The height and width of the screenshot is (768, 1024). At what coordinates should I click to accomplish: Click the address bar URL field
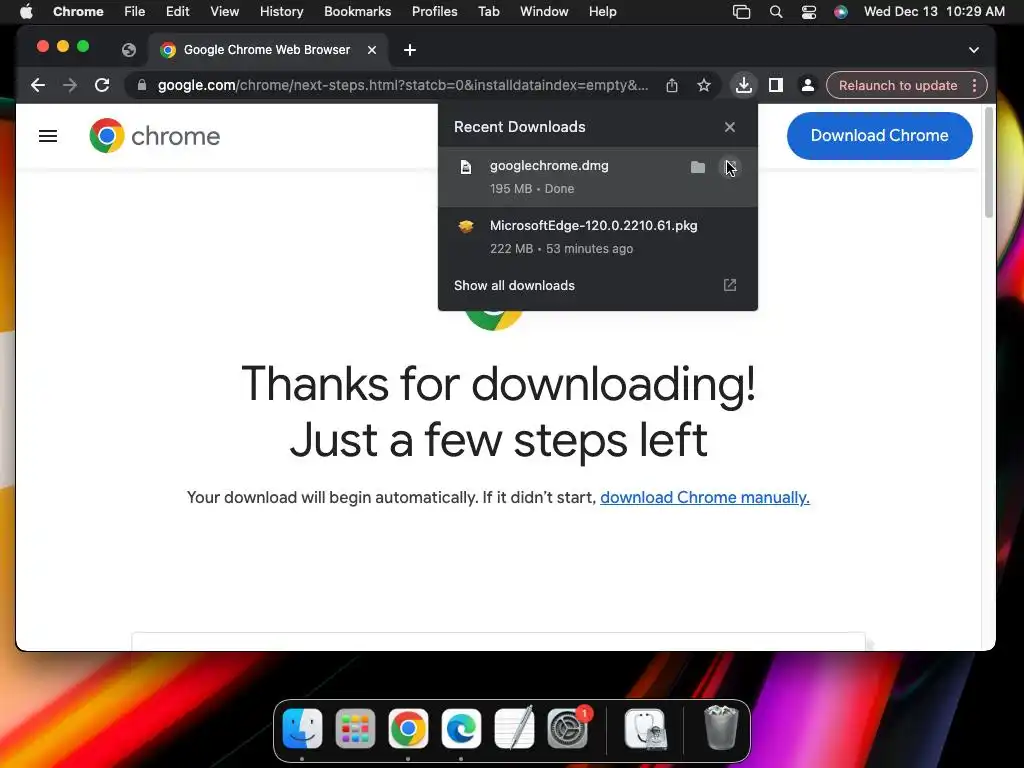point(403,86)
